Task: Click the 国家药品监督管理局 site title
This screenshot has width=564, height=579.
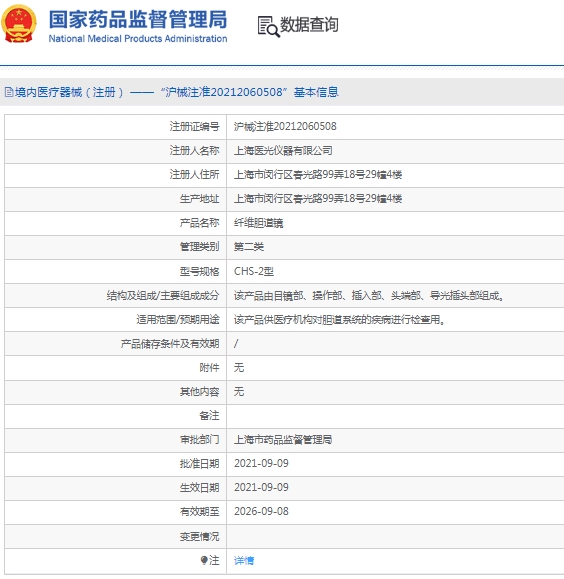Action: (138, 19)
